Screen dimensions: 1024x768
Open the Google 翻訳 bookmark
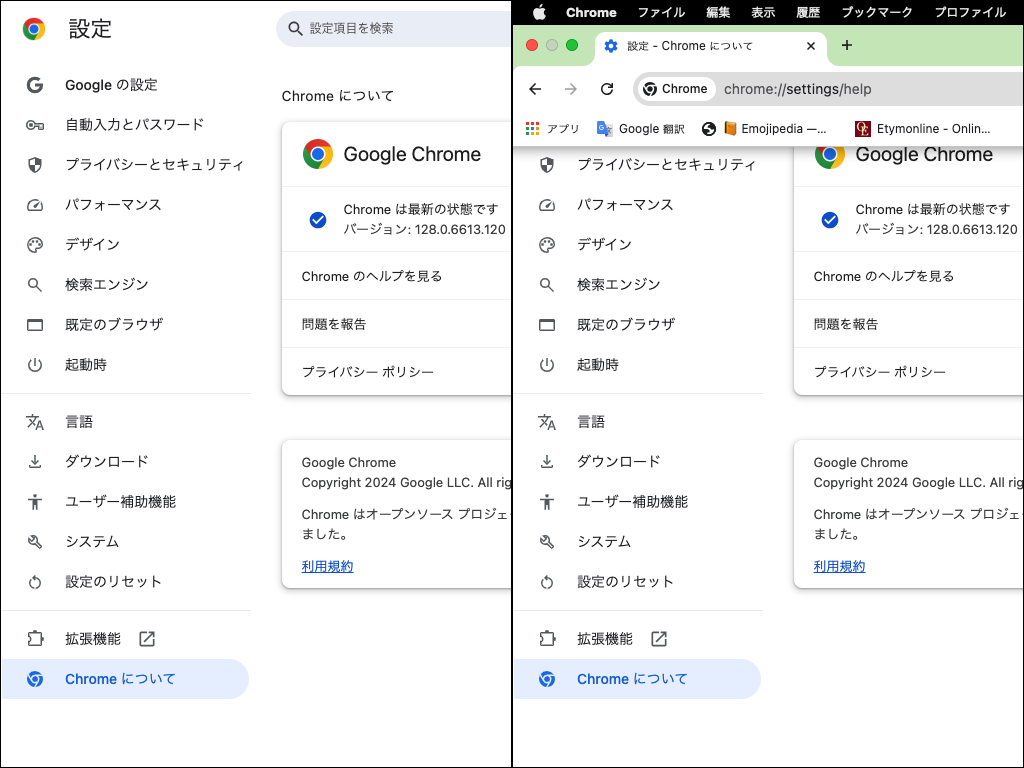point(640,128)
